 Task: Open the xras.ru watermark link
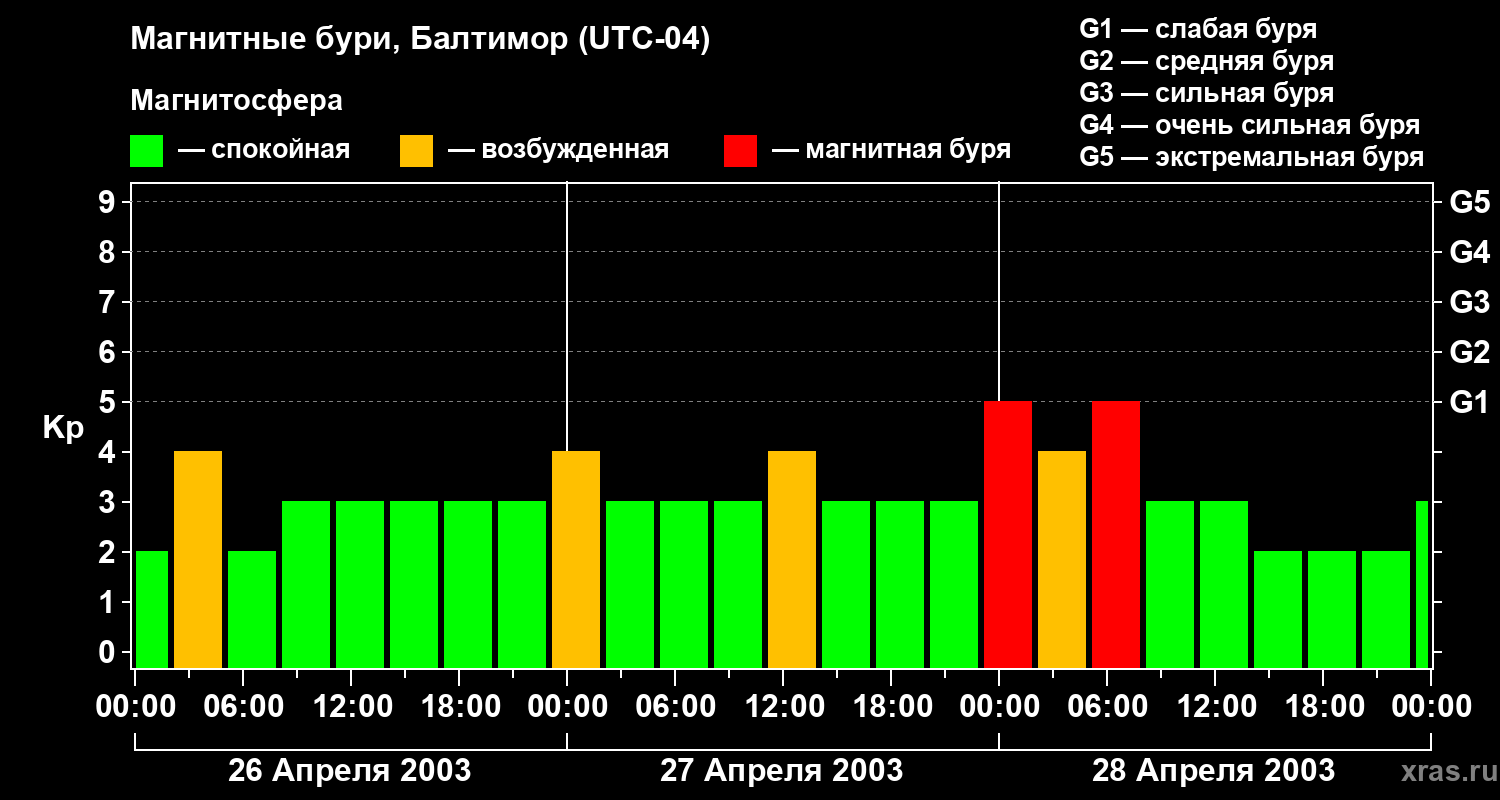point(1443,771)
